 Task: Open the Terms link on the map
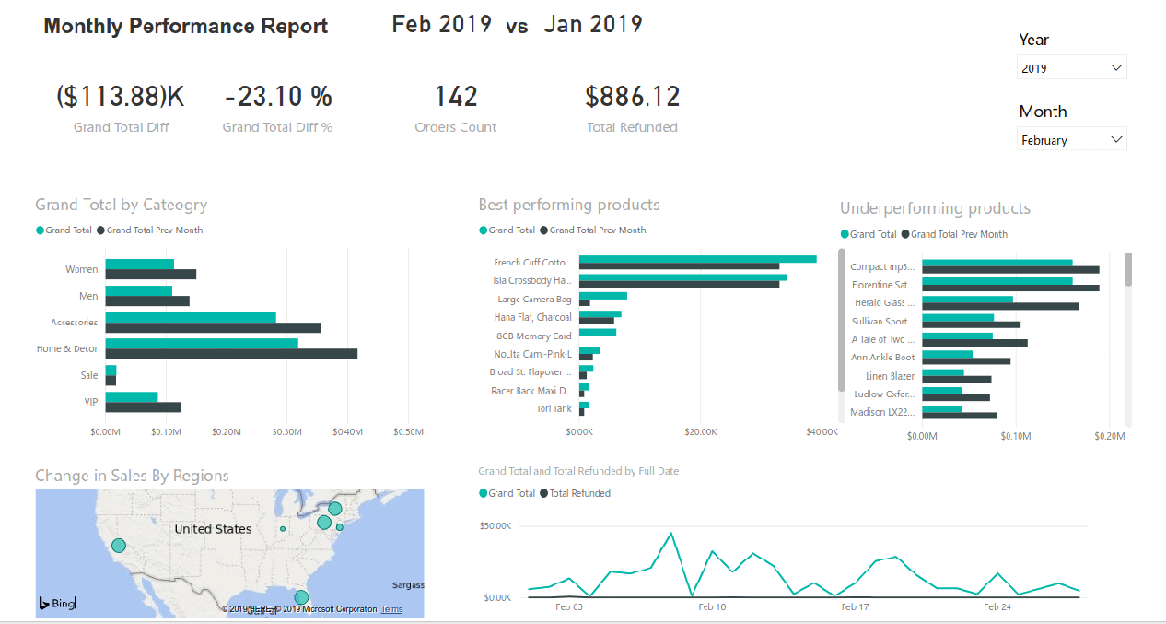(x=391, y=609)
